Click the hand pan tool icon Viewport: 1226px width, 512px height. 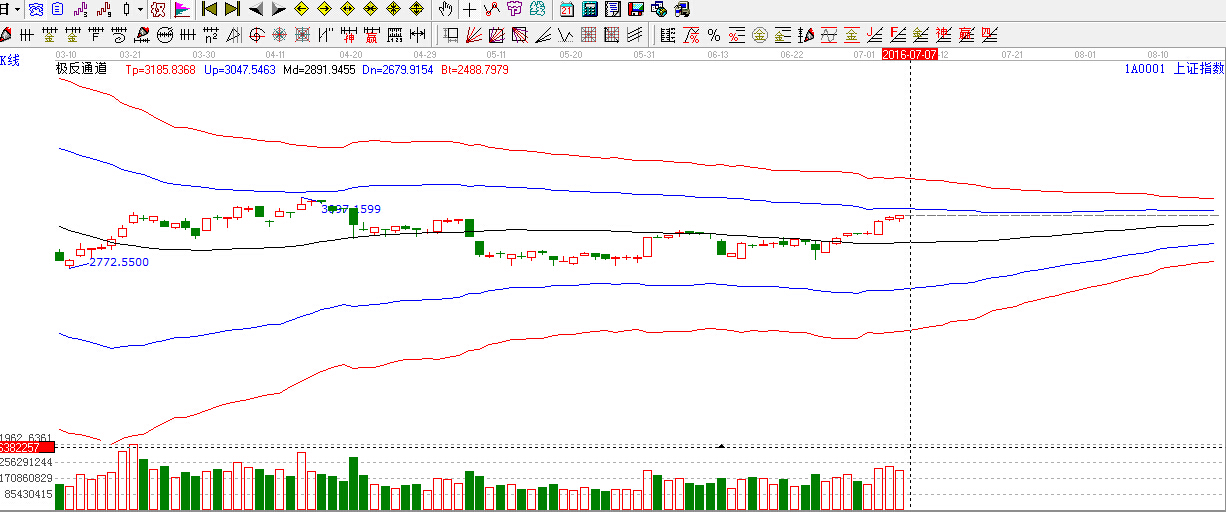[x=445, y=10]
